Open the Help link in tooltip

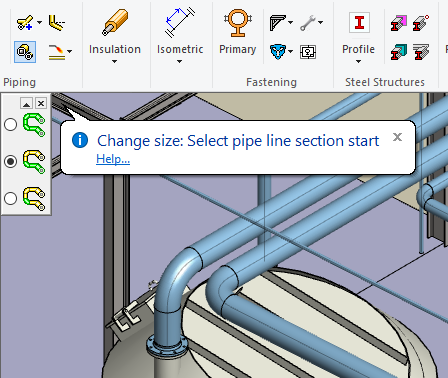pyautogui.click(x=113, y=159)
